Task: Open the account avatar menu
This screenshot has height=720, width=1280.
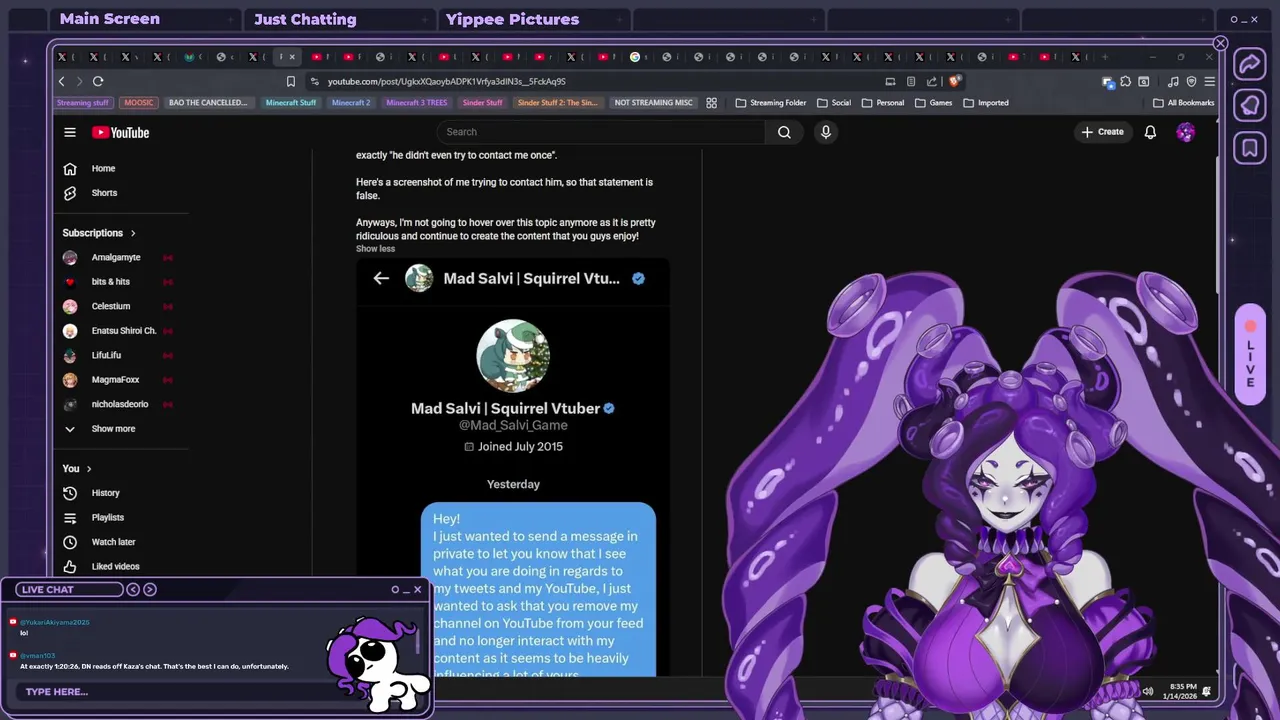Action: (x=1186, y=132)
